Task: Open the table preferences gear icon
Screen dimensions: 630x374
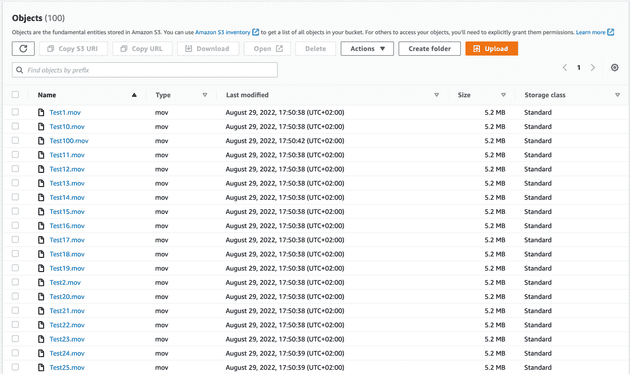Action: click(x=614, y=67)
